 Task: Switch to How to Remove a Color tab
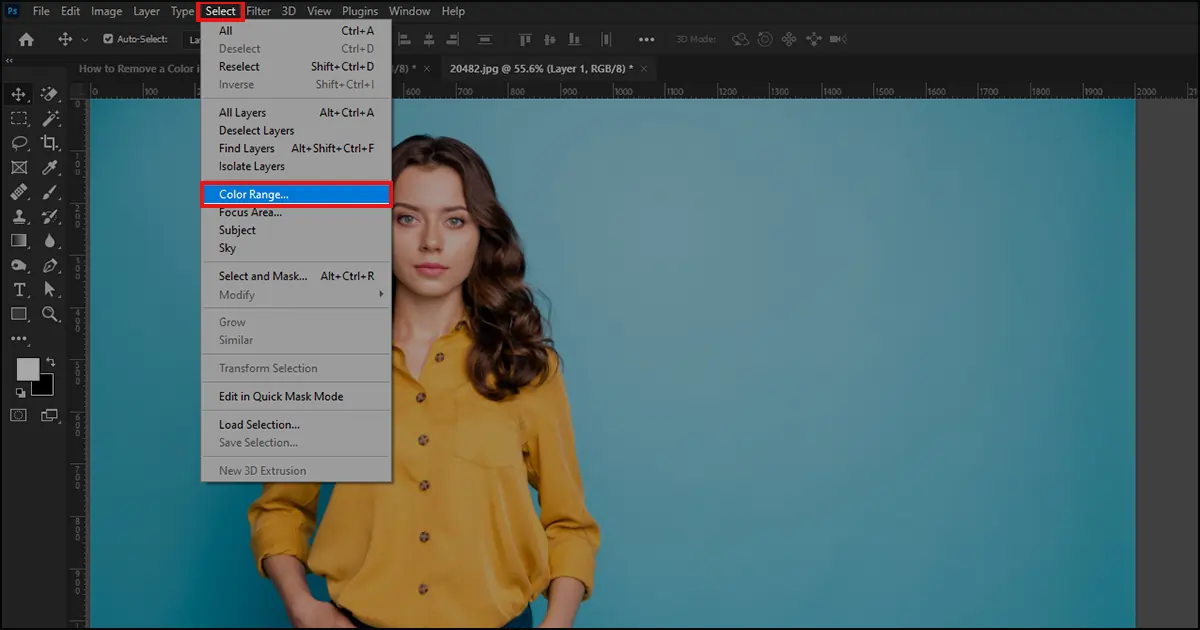point(138,68)
